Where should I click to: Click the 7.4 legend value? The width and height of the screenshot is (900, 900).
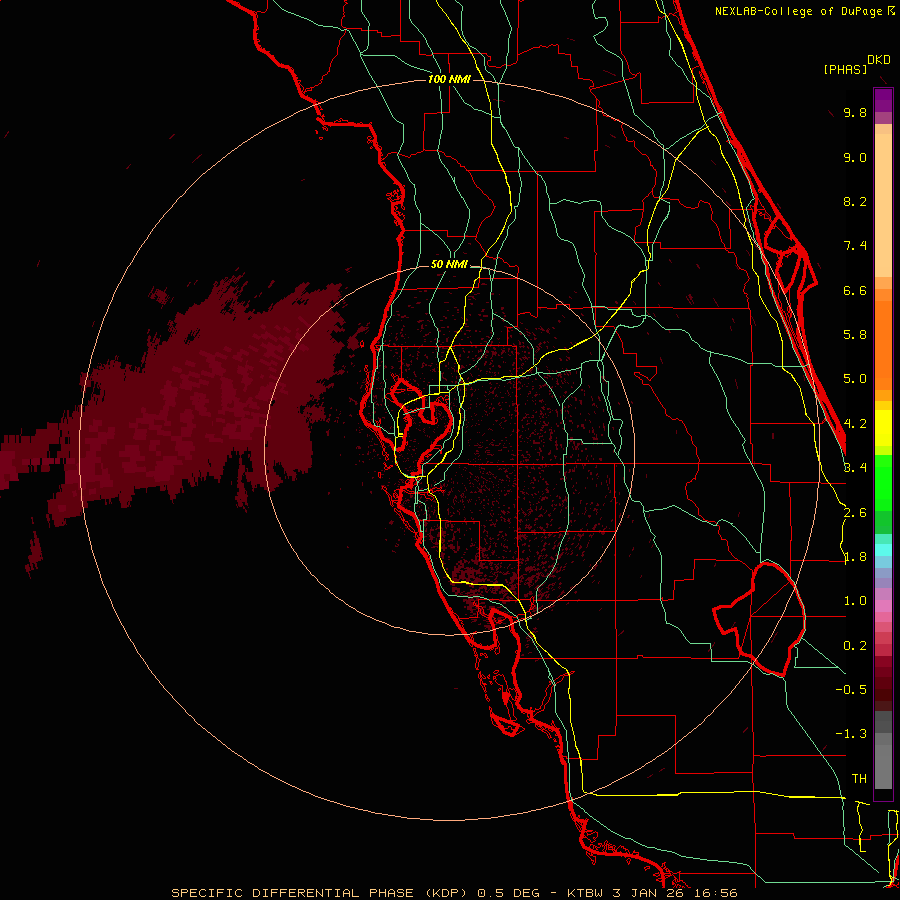[855, 246]
